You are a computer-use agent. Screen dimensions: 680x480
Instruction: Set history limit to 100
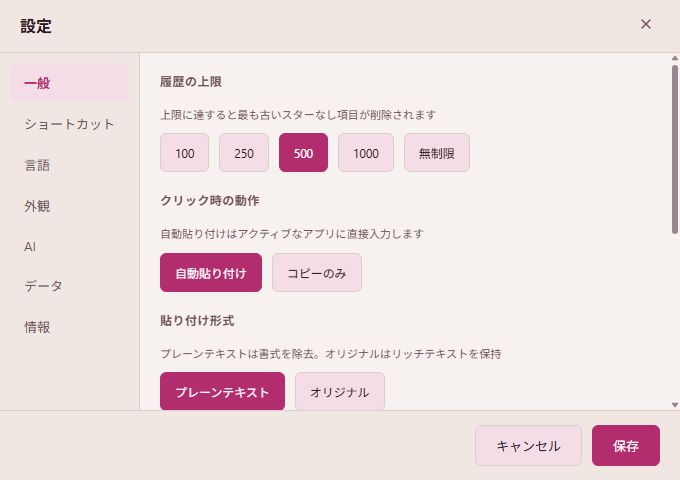coord(185,153)
